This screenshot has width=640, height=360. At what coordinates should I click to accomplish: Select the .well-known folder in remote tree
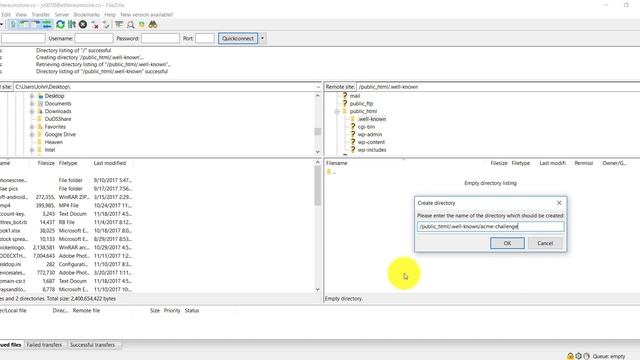(x=371, y=119)
